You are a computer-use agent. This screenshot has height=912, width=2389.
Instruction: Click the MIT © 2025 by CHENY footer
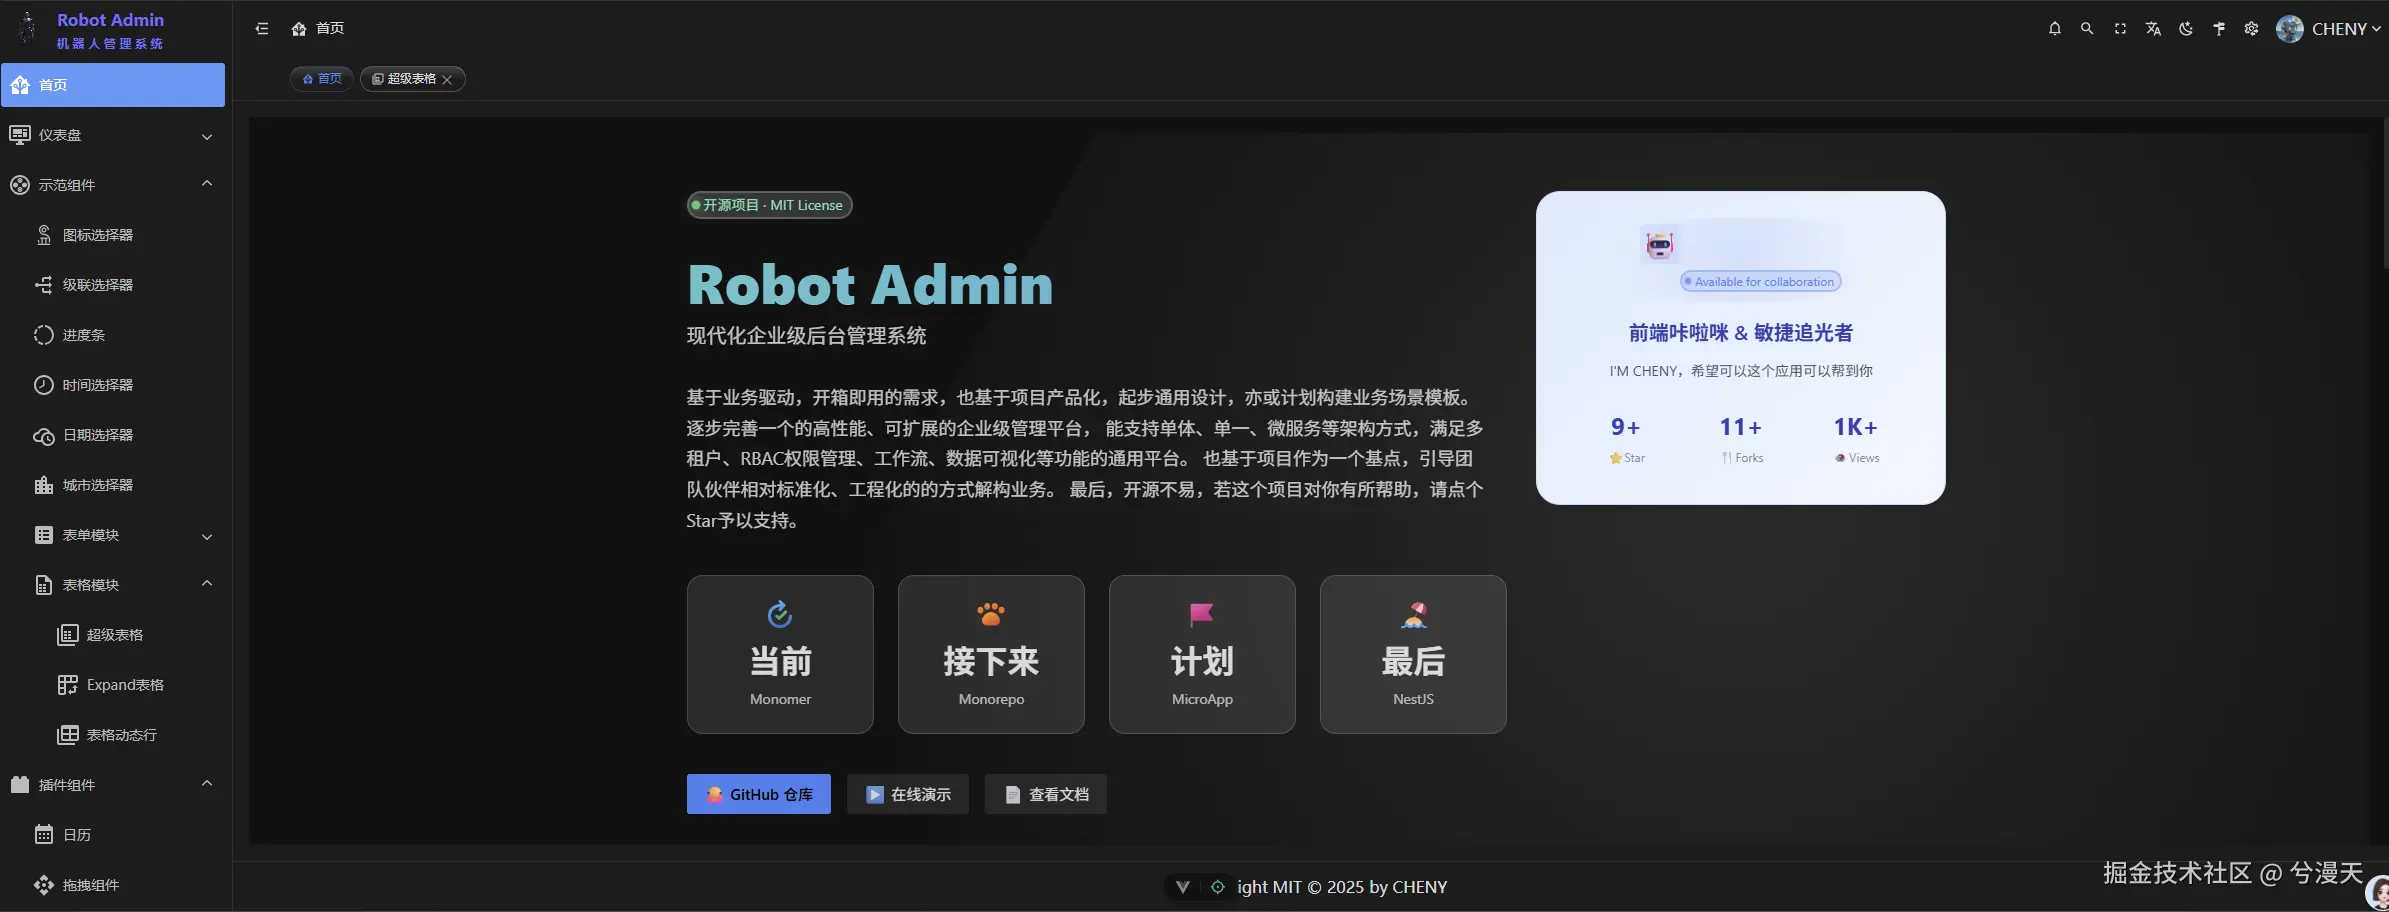tap(1342, 887)
